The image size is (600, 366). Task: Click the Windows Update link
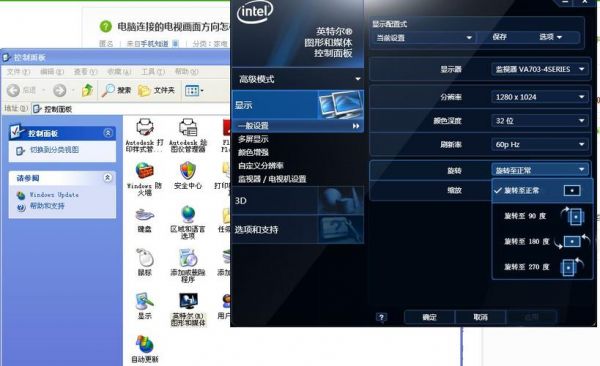[x=54, y=195]
